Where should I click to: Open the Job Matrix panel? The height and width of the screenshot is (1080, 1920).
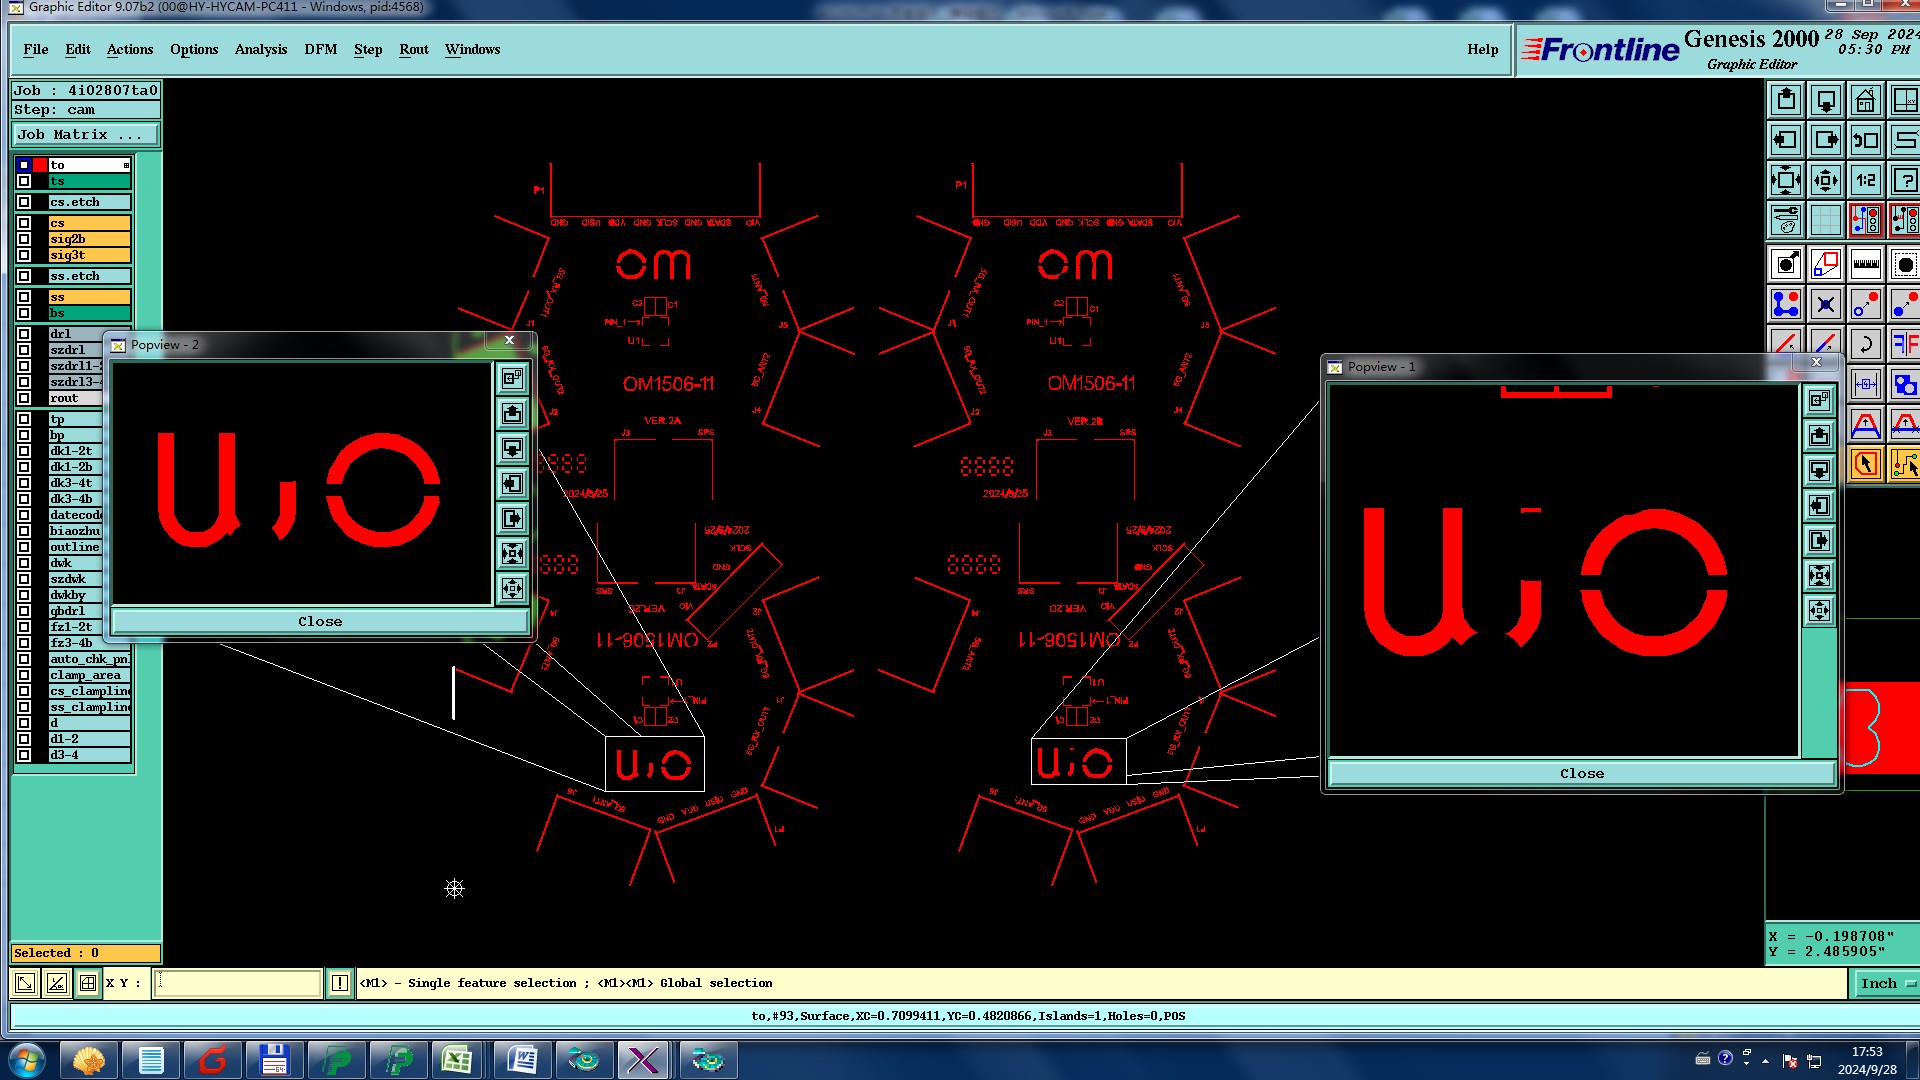click(x=85, y=135)
